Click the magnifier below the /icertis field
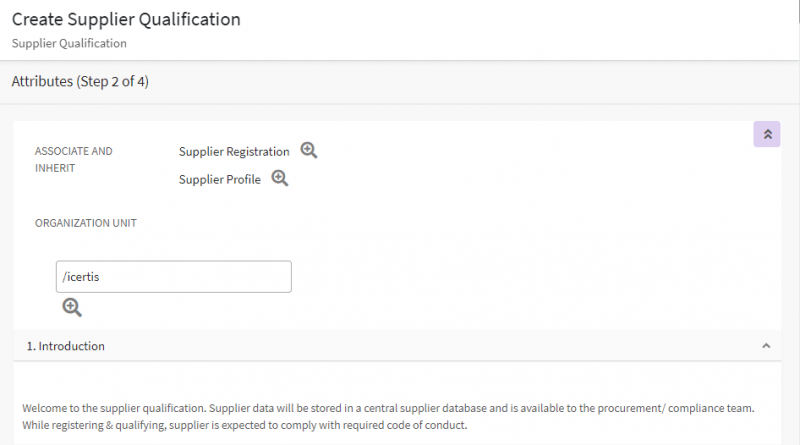This screenshot has height=445, width=800. 72,307
